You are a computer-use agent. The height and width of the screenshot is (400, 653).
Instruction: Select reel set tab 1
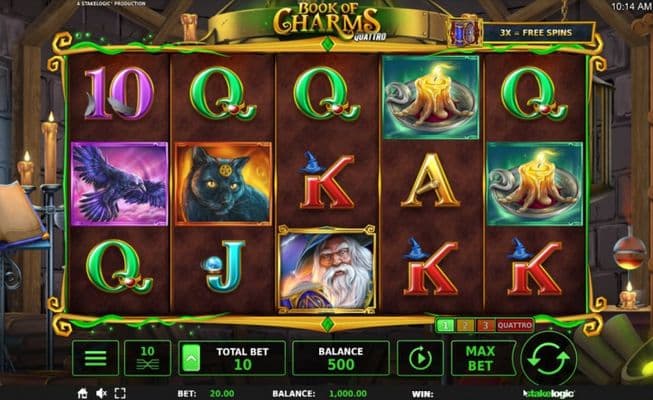pyautogui.click(x=445, y=325)
